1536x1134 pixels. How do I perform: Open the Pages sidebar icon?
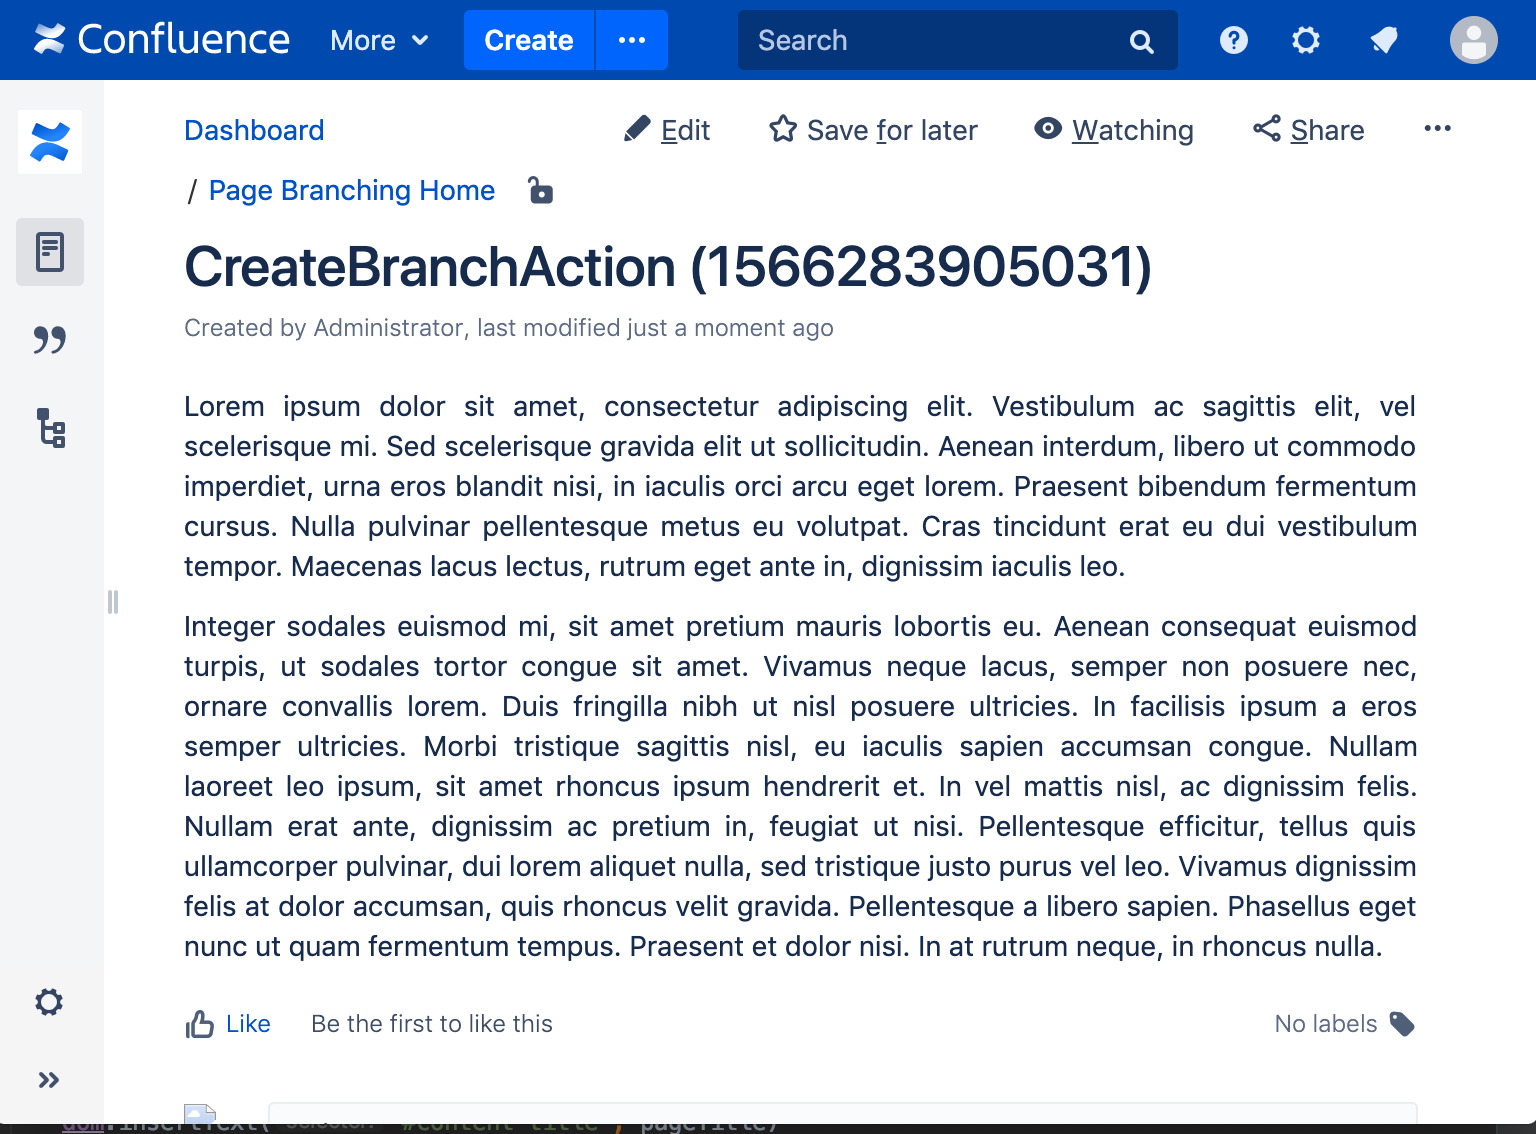50,252
